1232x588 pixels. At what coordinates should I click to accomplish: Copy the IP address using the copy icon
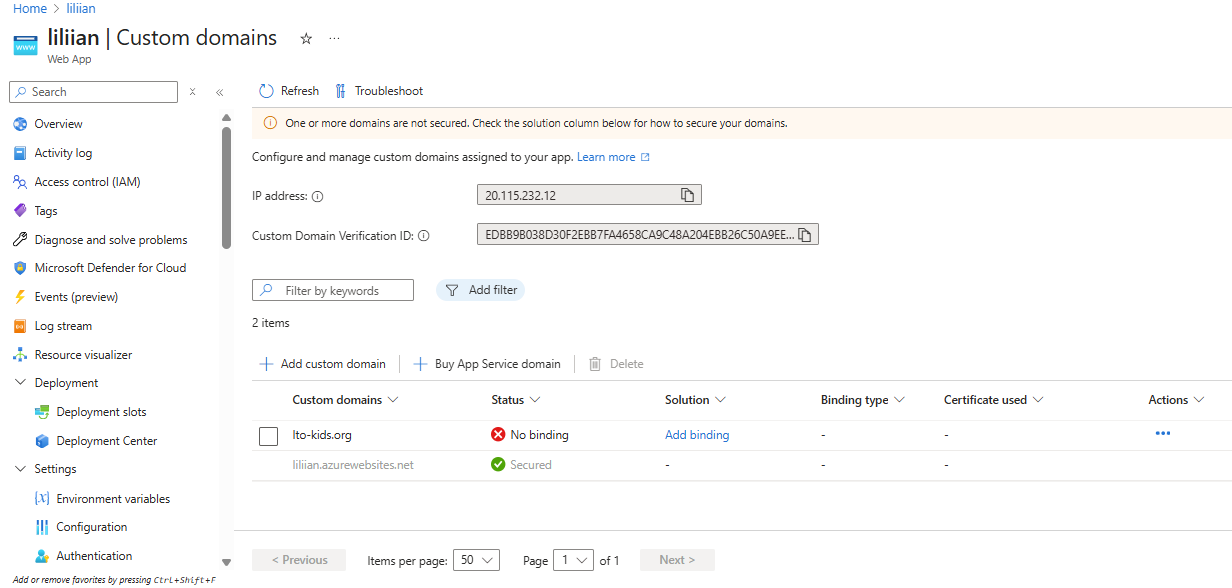(x=686, y=194)
